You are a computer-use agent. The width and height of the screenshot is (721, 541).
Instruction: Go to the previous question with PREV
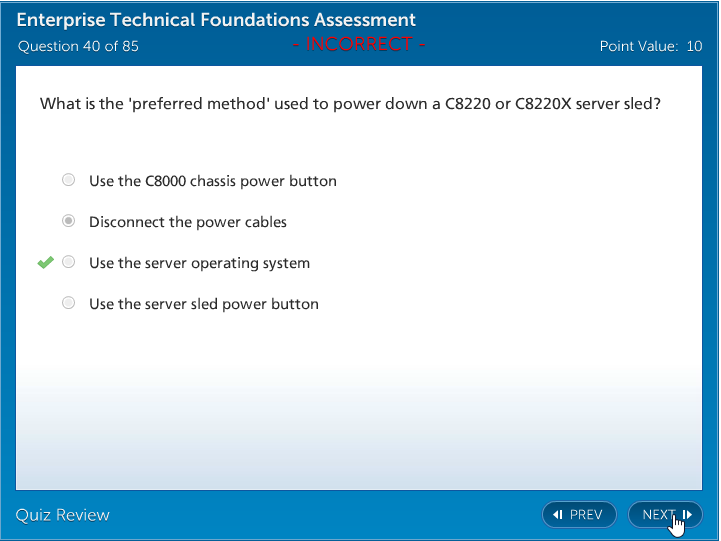tap(579, 515)
